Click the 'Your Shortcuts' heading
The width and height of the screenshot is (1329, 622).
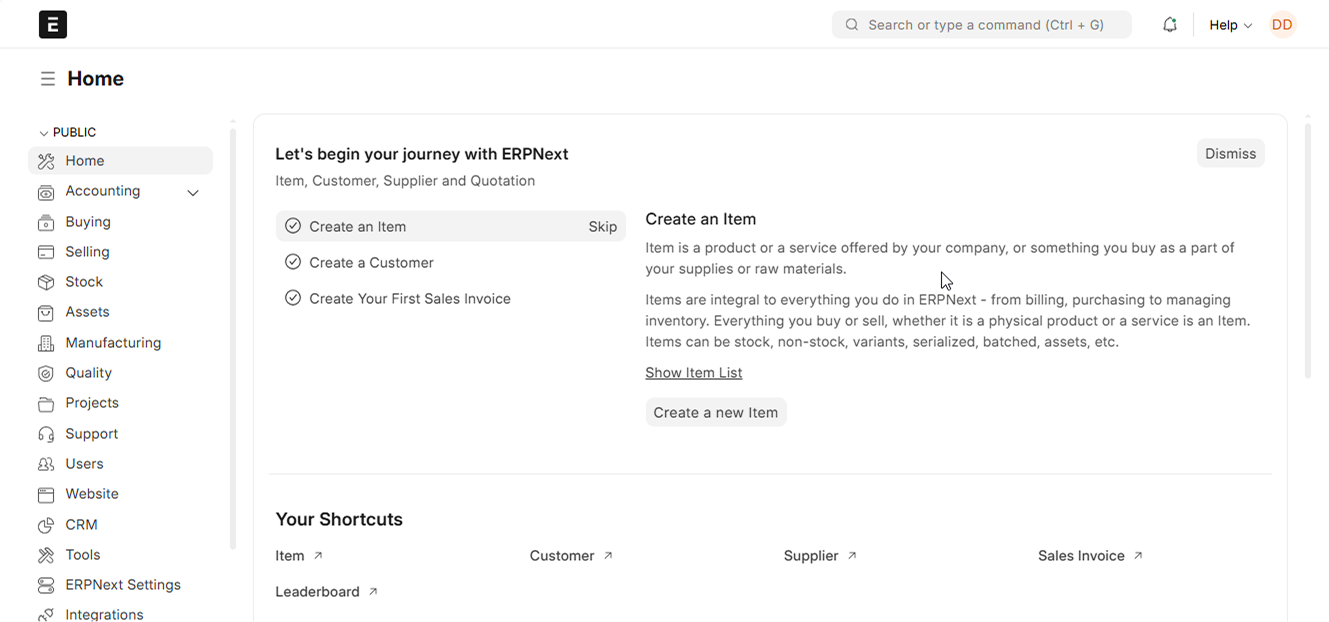(x=339, y=519)
